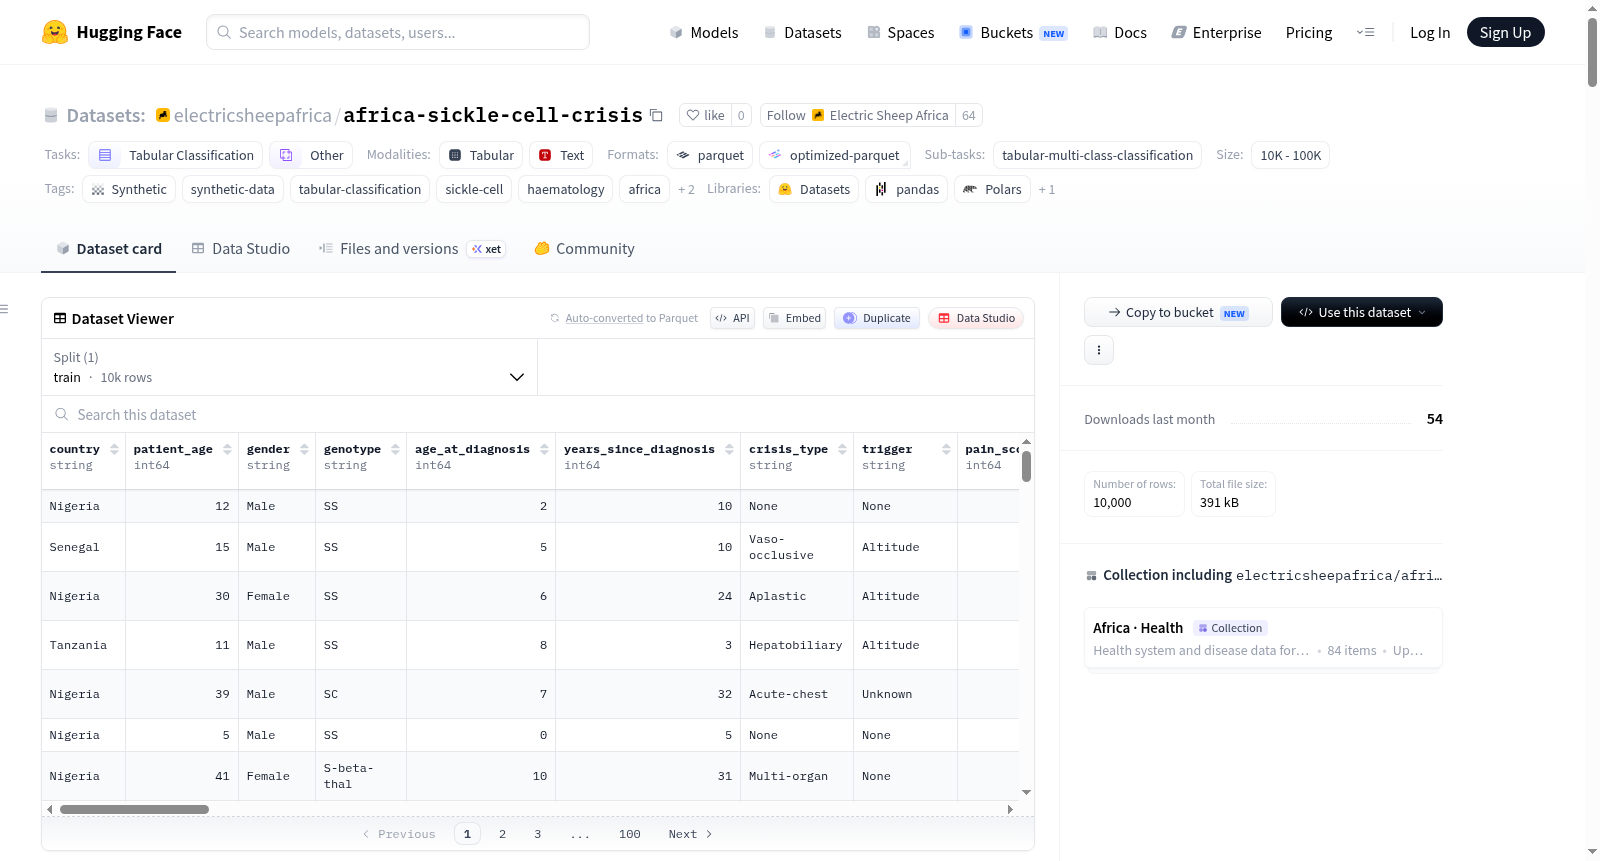
Task: Open the Africa · Health collection
Action: tap(1263, 638)
